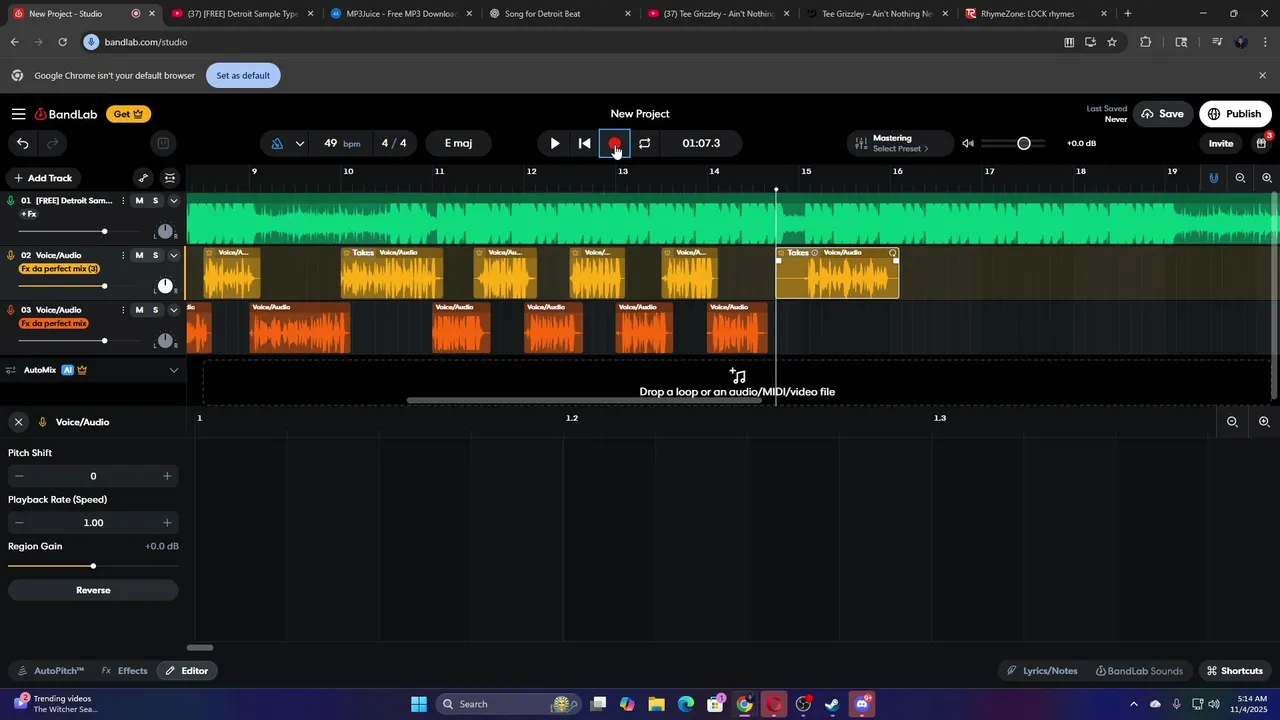Invite a collaborator

pos(1221,143)
